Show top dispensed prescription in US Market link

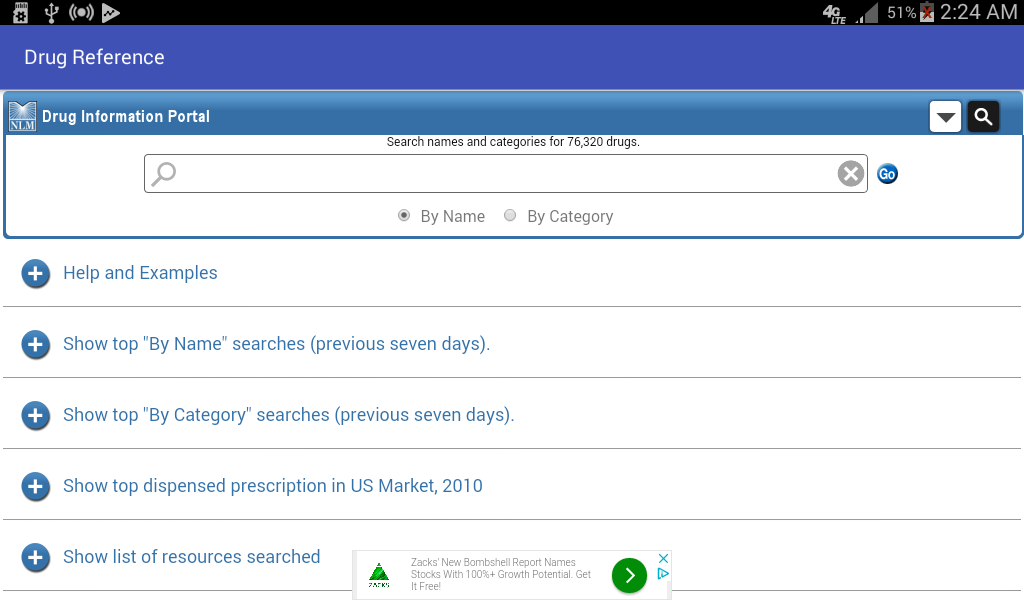click(x=273, y=486)
